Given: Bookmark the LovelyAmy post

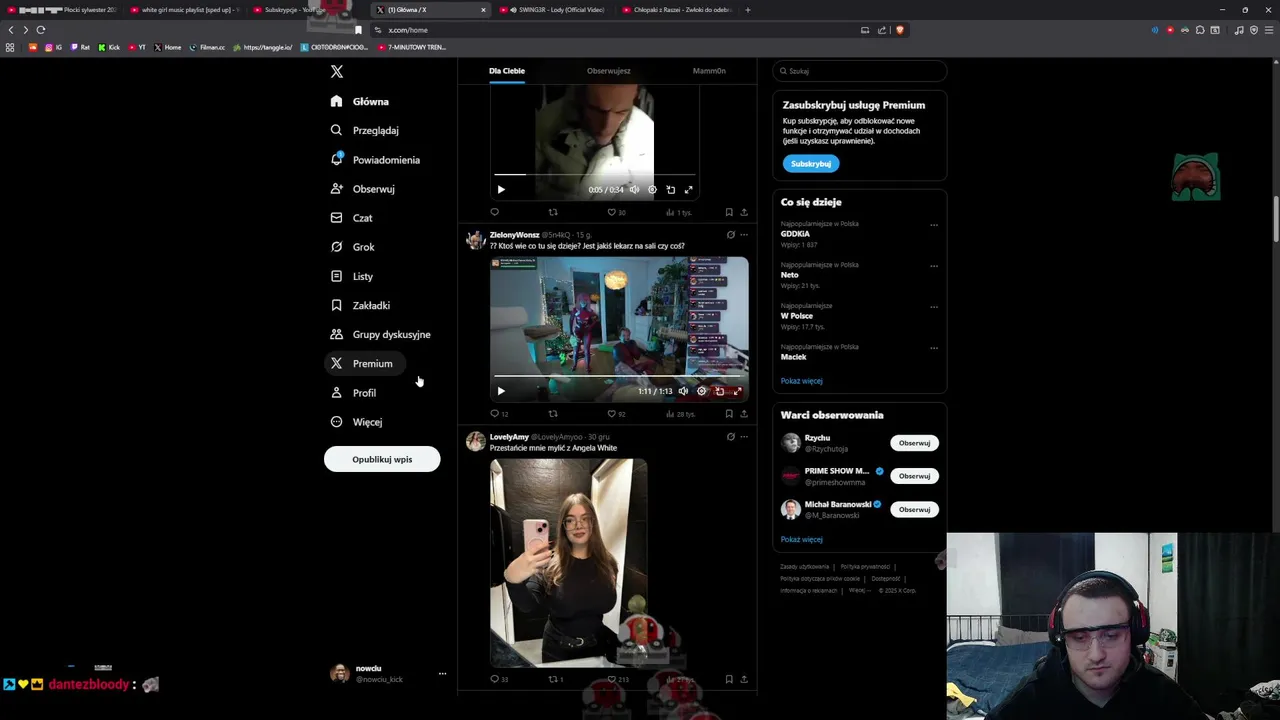Looking at the screenshot, I should pyautogui.click(x=729, y=679).
